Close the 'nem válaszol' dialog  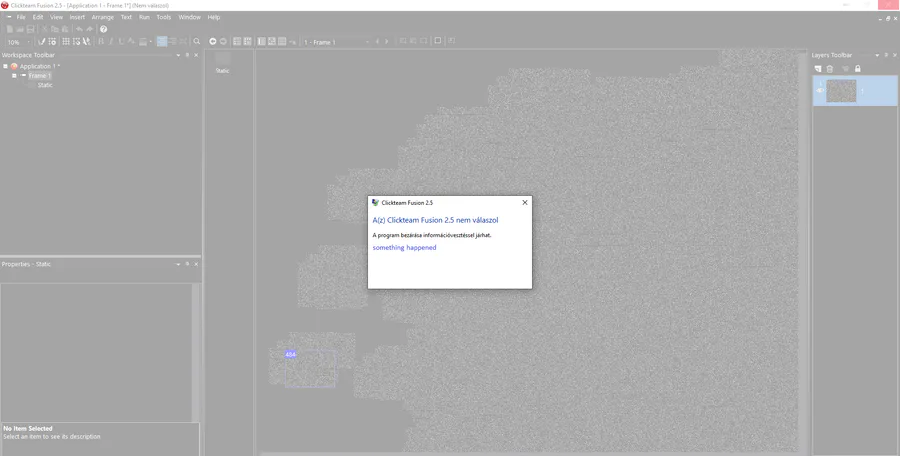coord(525,203)
